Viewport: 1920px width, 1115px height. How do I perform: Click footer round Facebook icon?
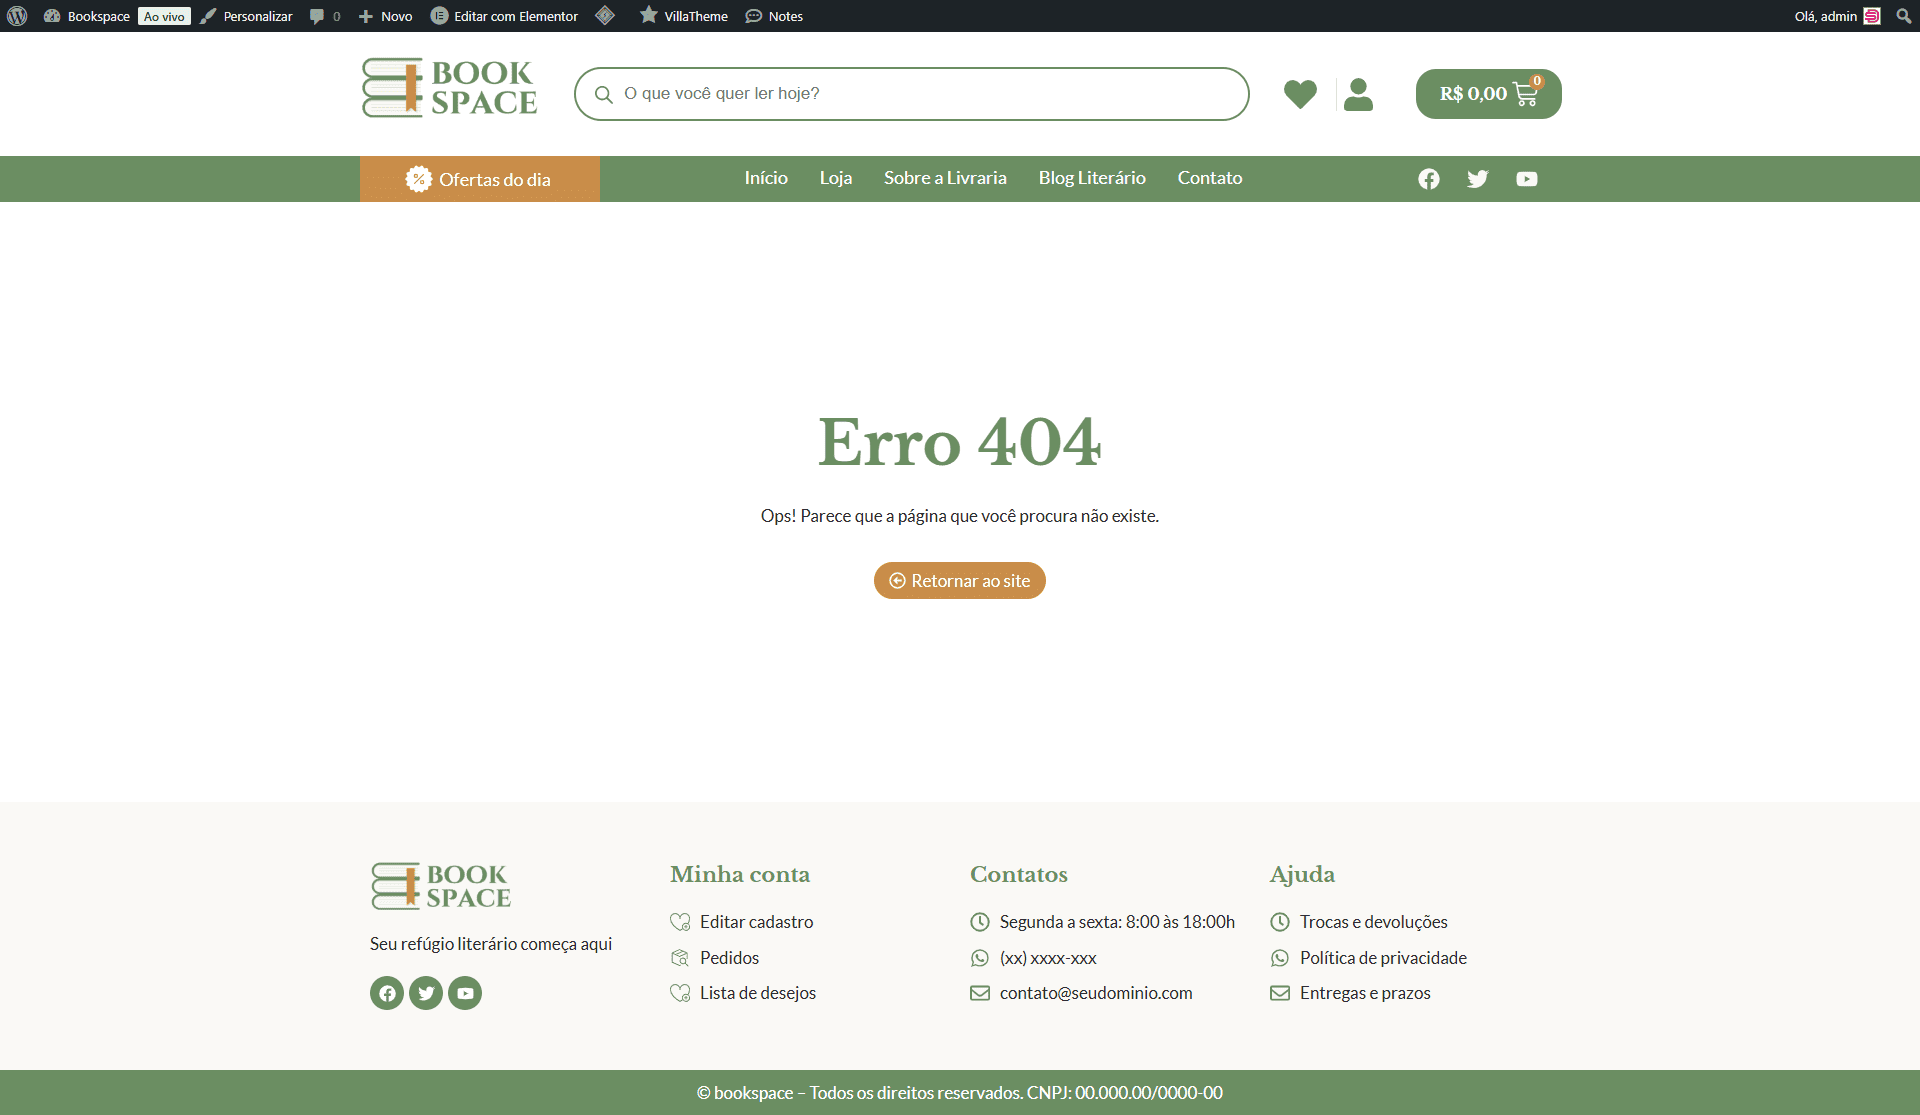click(387, 993)
